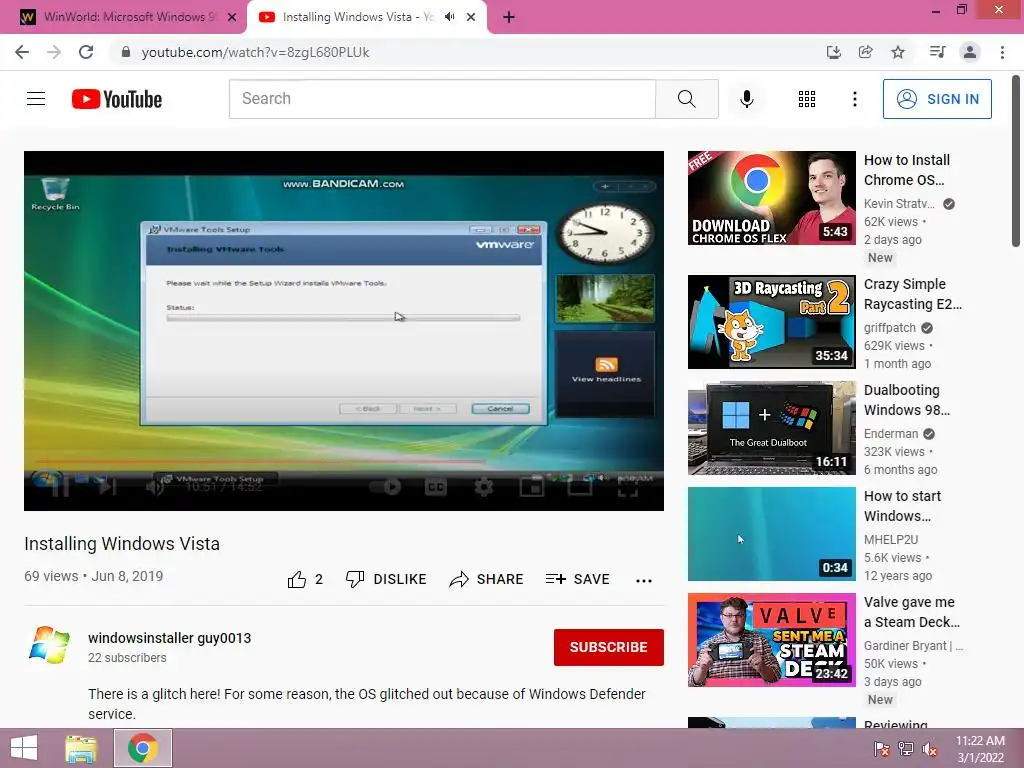Mute the video player volume
This screenshot has height=768, width=1024.
(x=155, y=487)
